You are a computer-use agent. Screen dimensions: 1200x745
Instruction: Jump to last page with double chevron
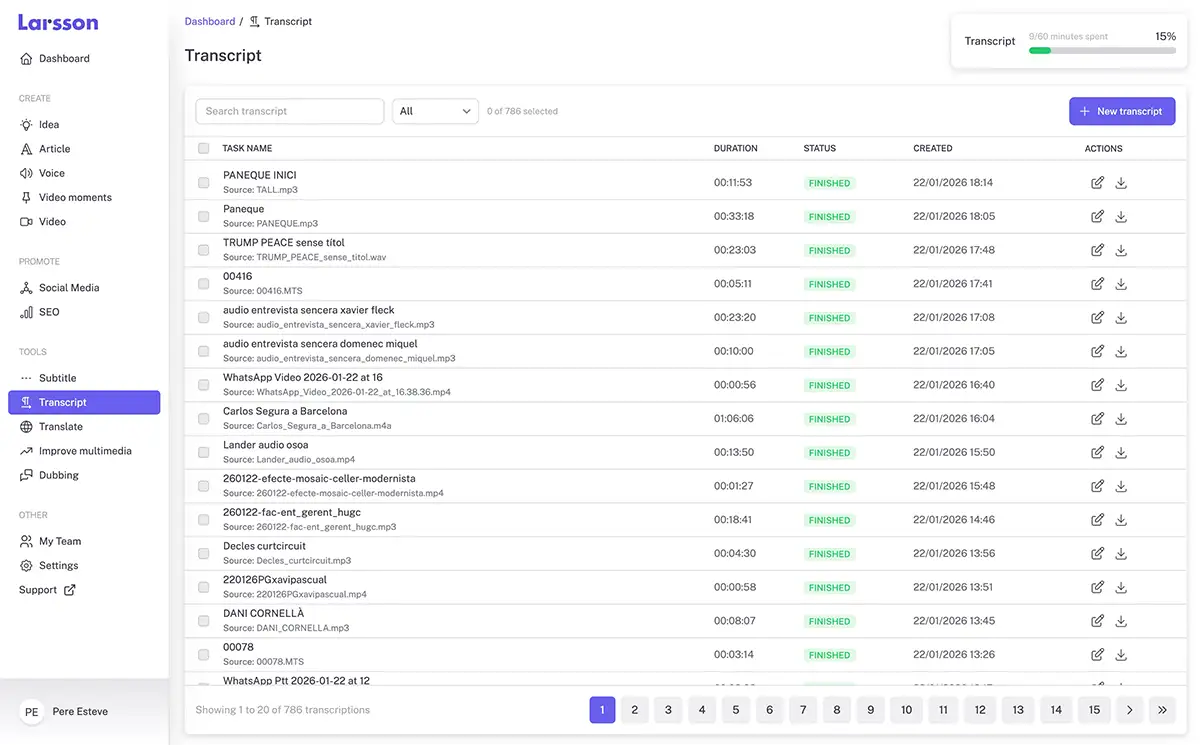click(1162, 710)
